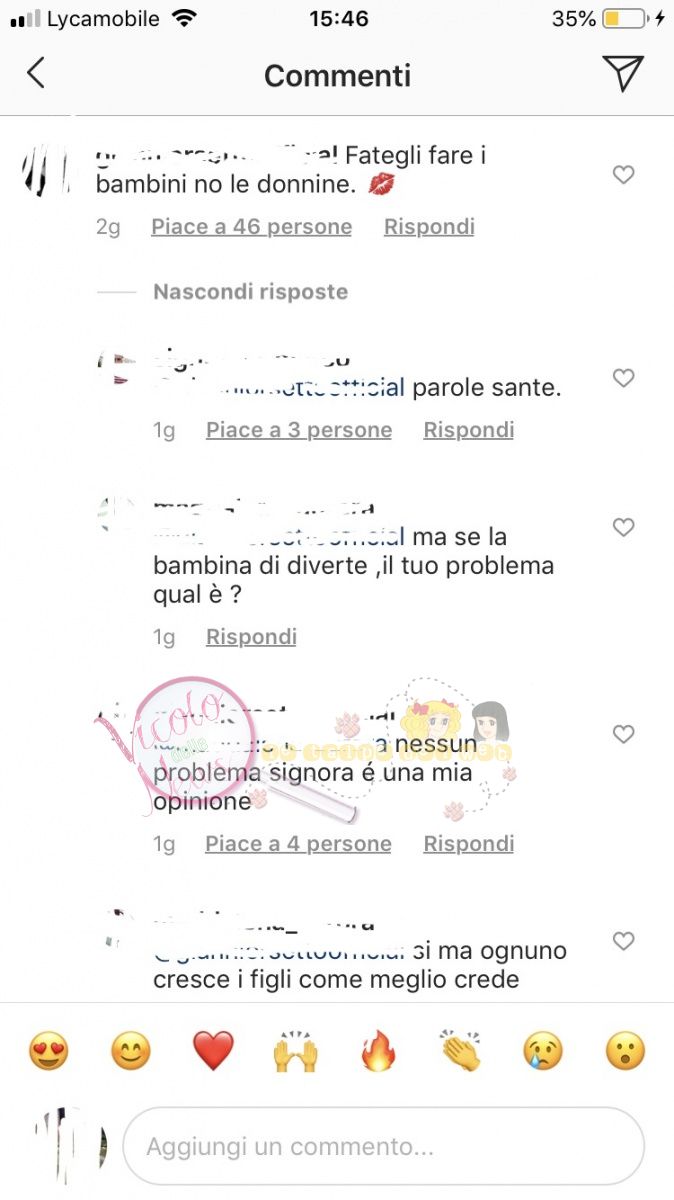Insert crying face emoji quick reaction
674x1200 pixels.
[543, 1052]
